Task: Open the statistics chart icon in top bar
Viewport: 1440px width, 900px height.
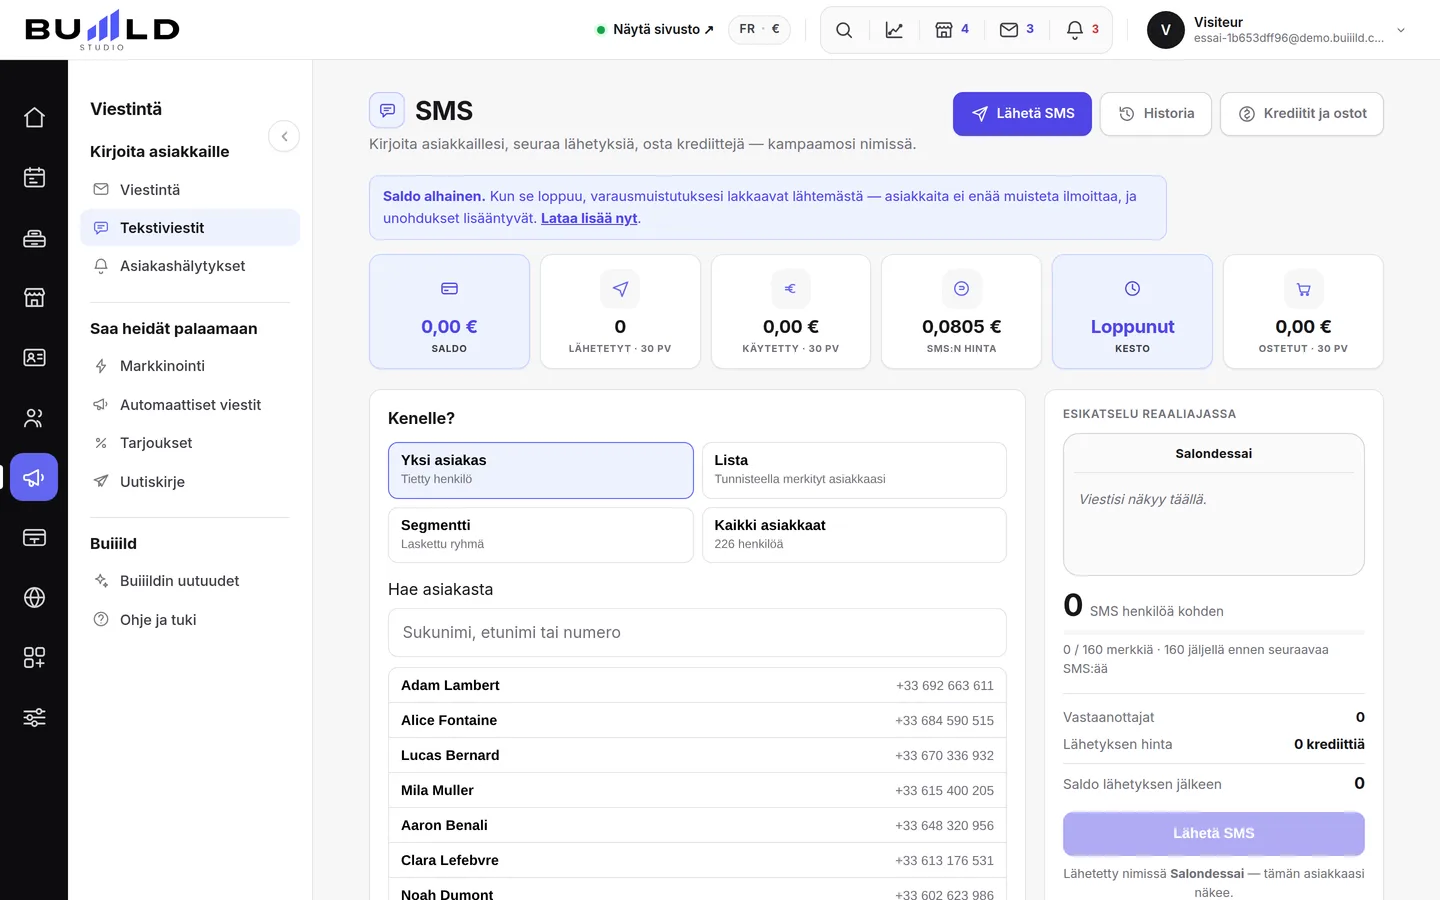Action: (x=894, y=30)
